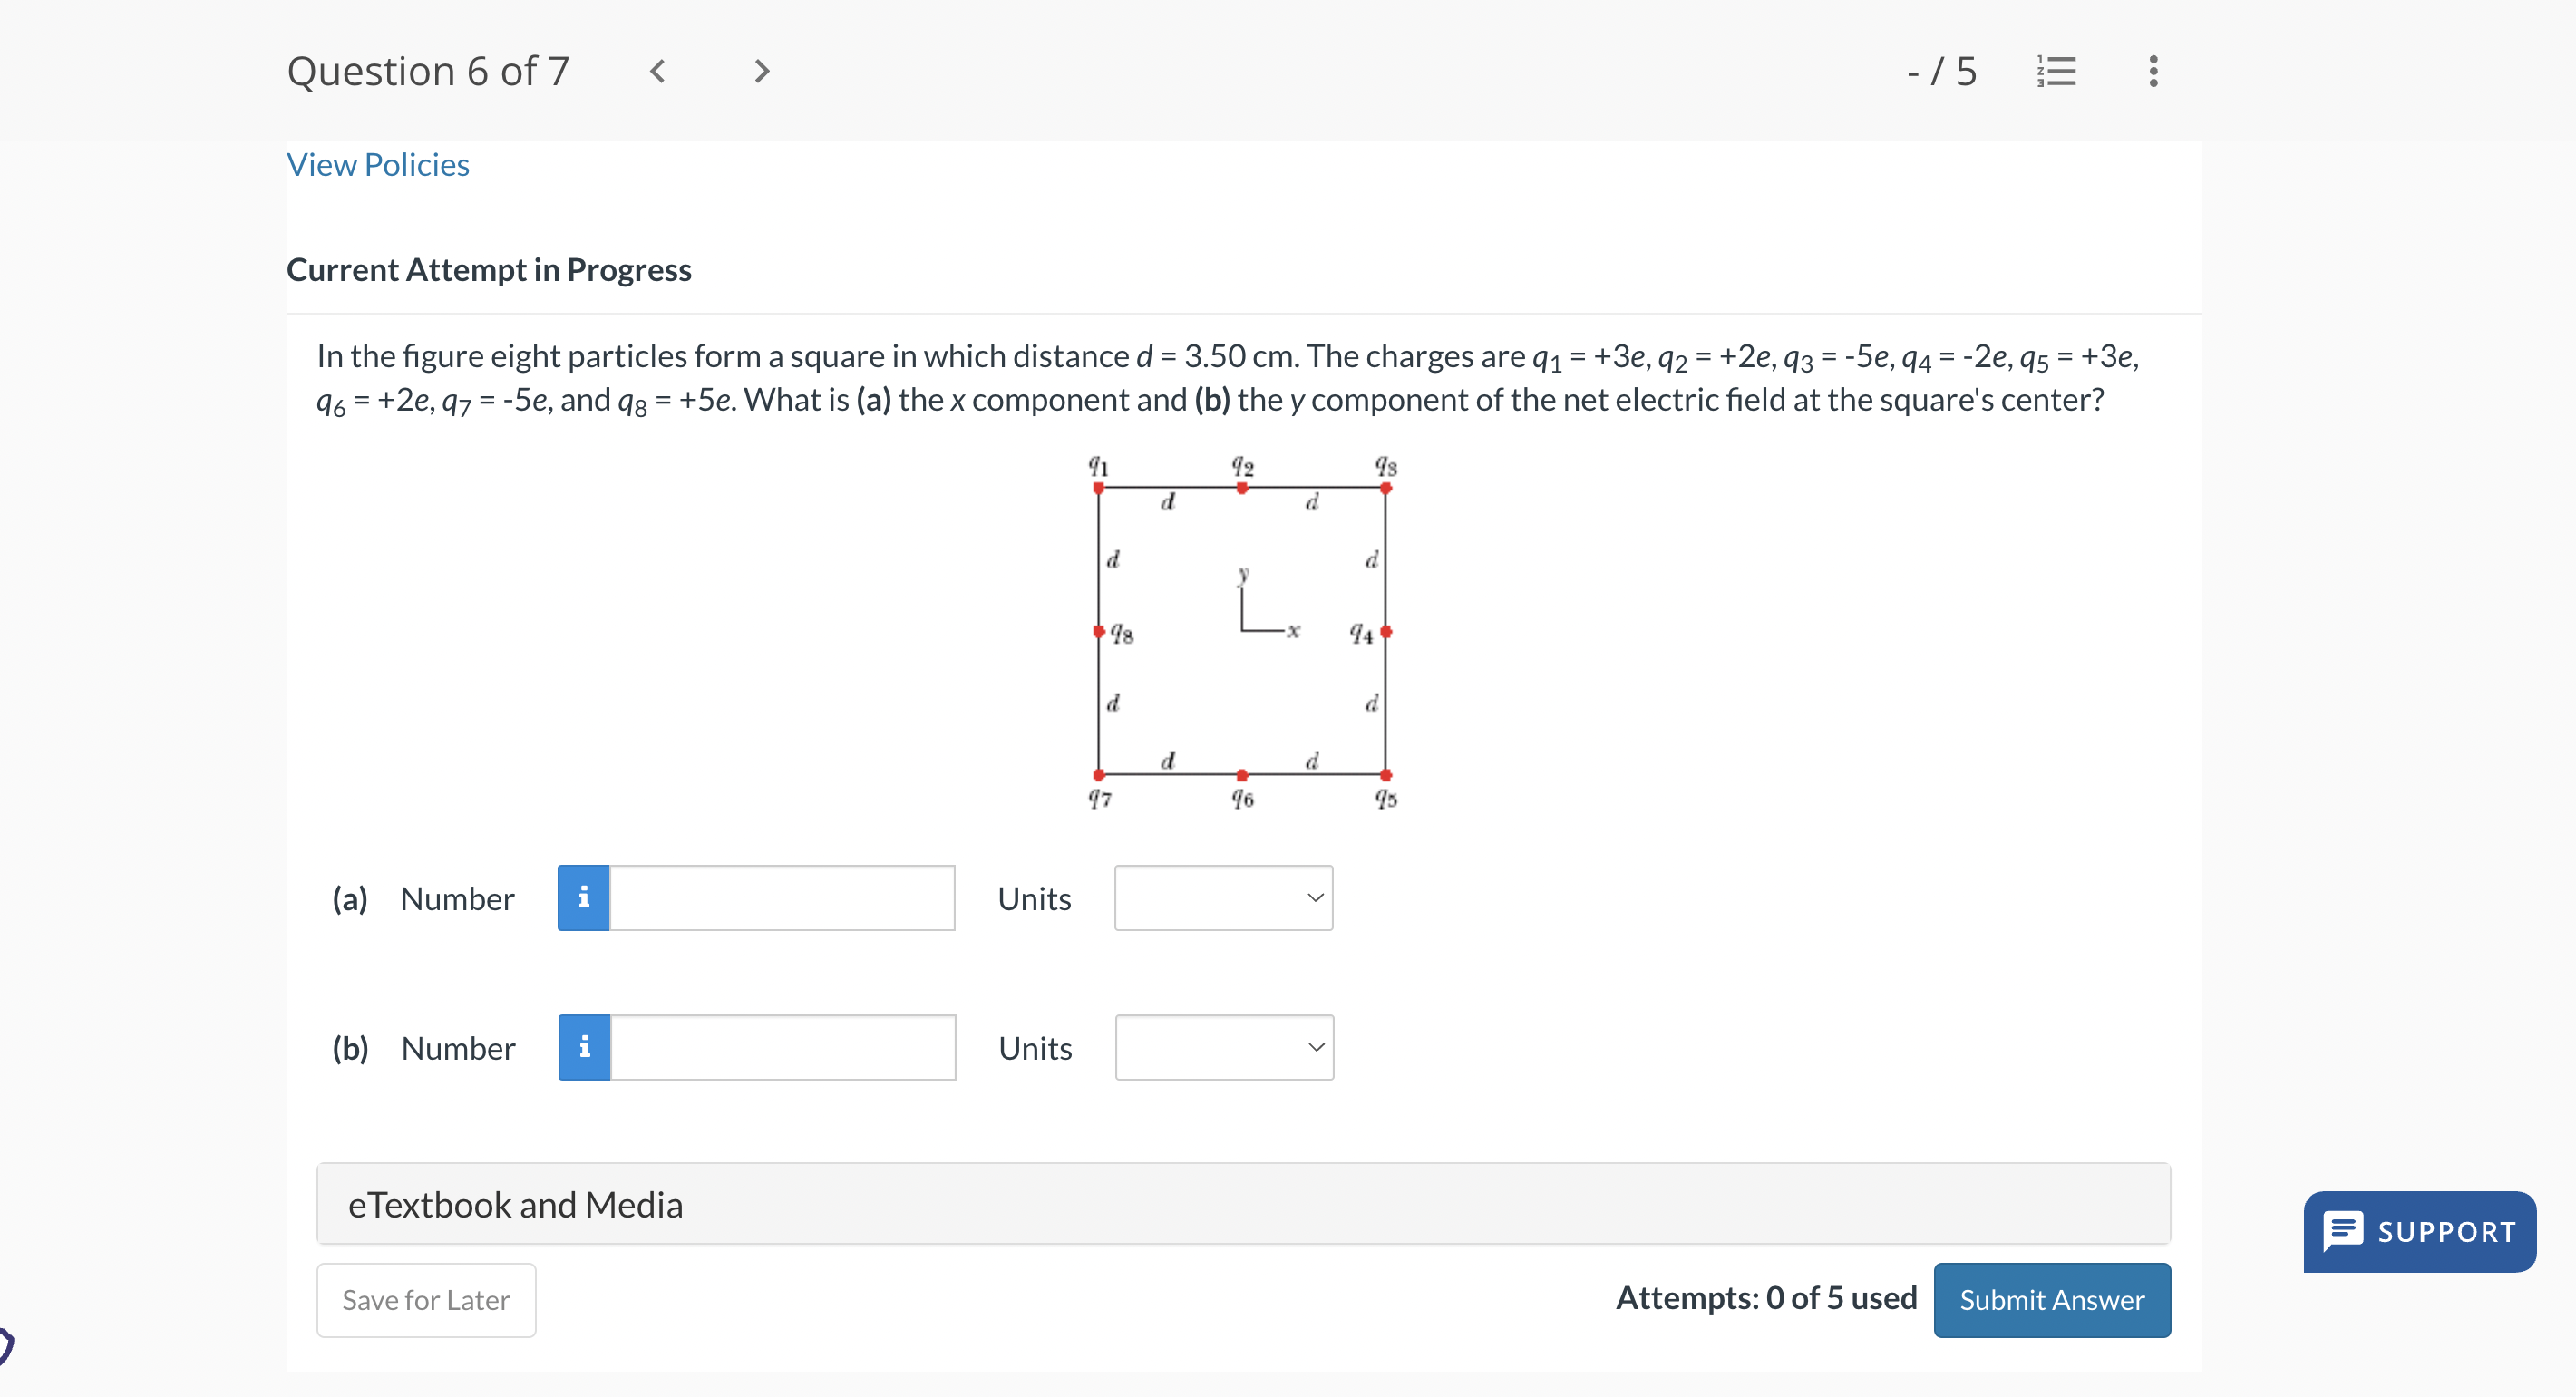The width and height of the screenshot is (2576, 1397).
Task: Click the Question 6 of 7 heading
Action: coord(428,70)
